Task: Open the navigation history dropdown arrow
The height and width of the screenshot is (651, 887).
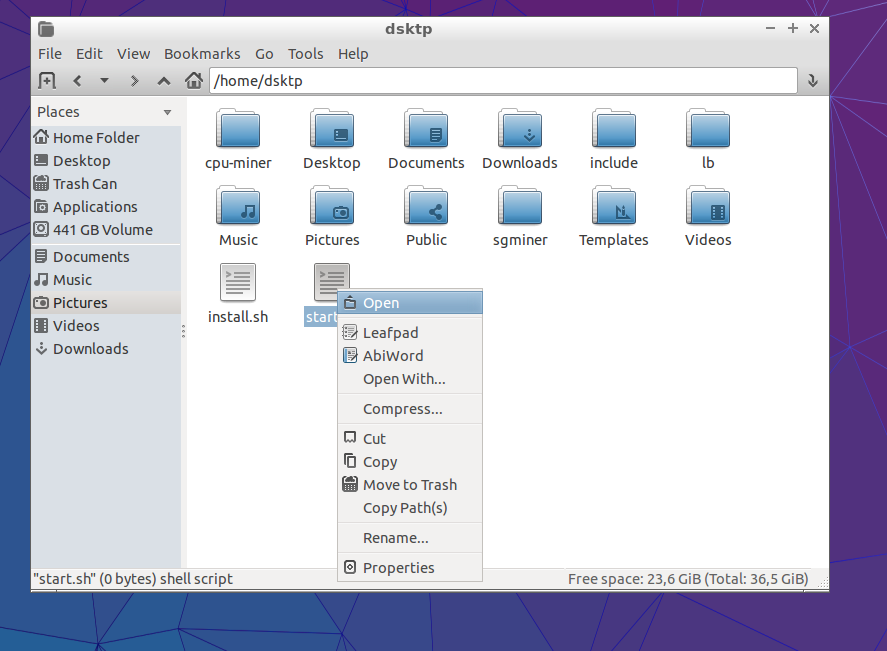Action: click(x=104, y=81)
